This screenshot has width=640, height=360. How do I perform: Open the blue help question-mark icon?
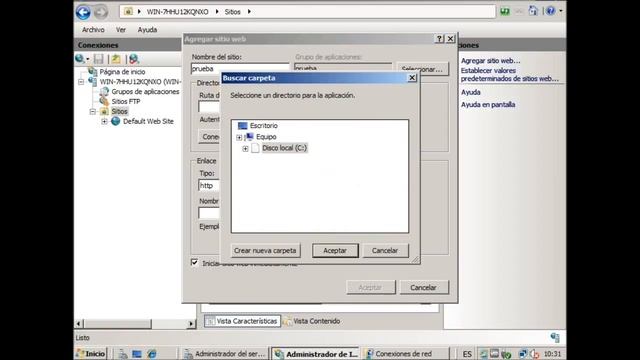(551, 11)
